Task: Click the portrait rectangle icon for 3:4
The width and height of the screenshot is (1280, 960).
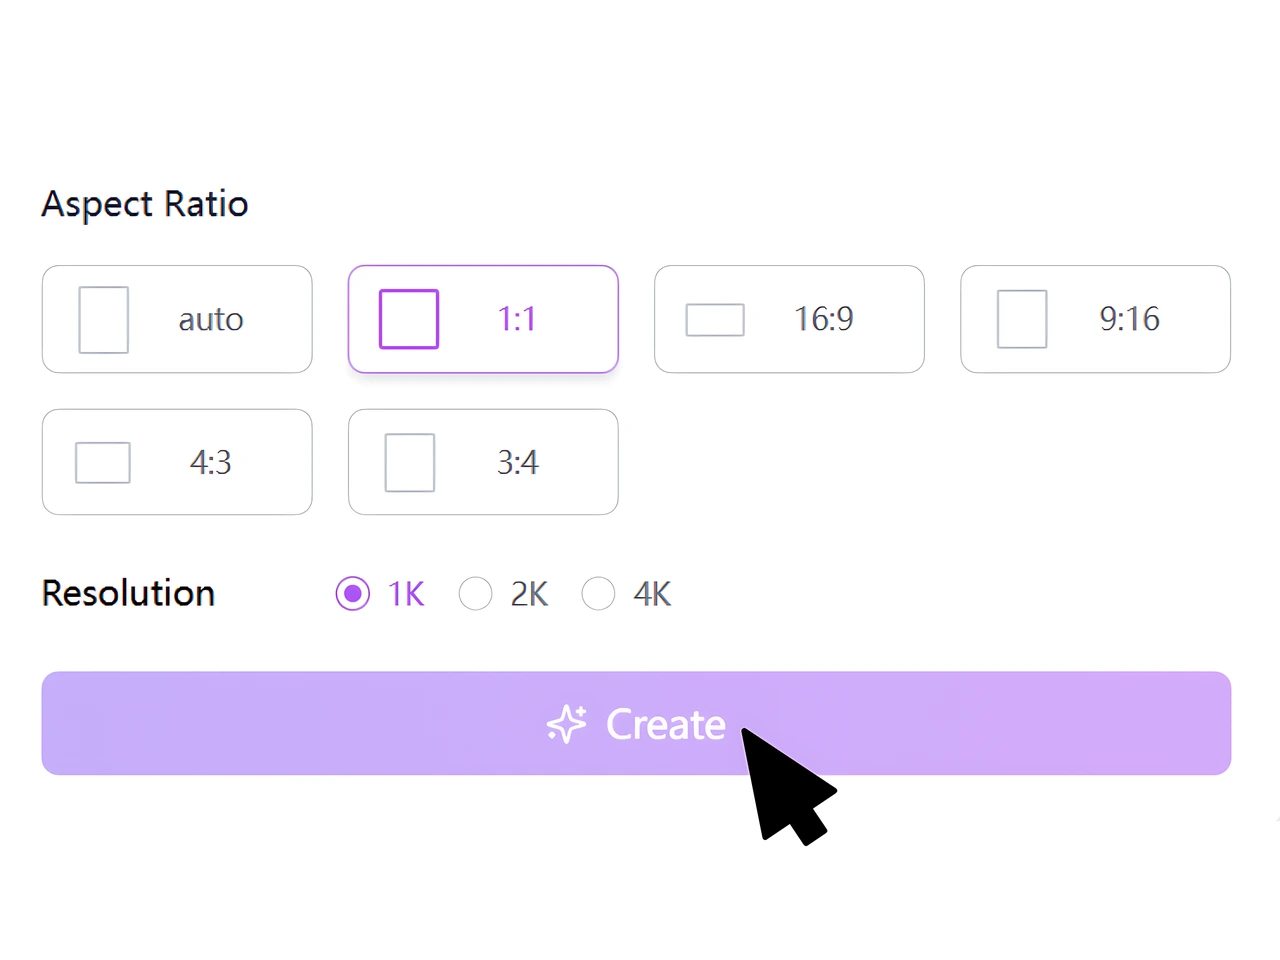Action: click(x=410, y=462)
